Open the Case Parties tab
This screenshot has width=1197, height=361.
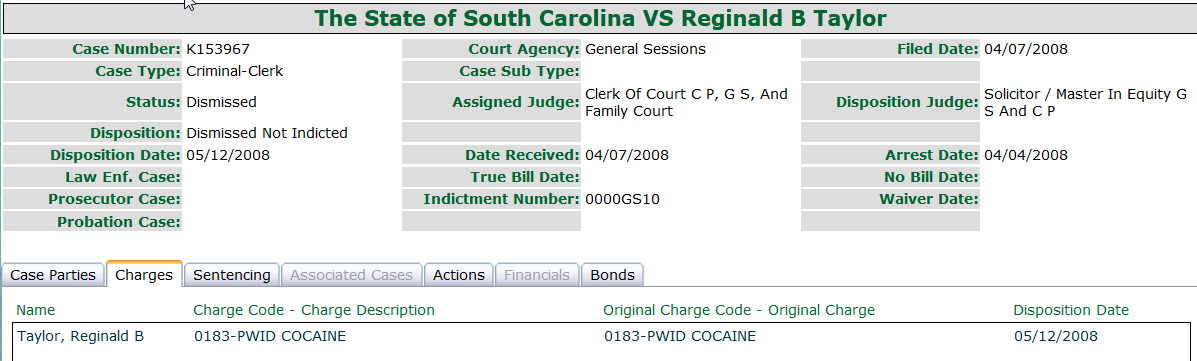pos(53,275)
